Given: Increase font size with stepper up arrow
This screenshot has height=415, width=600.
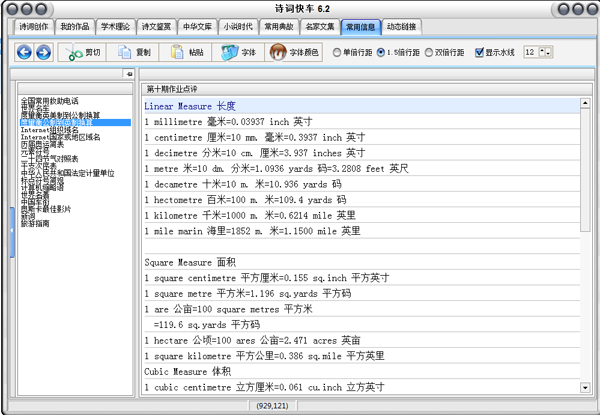Looking at the screenshot, I should [542, 52].
